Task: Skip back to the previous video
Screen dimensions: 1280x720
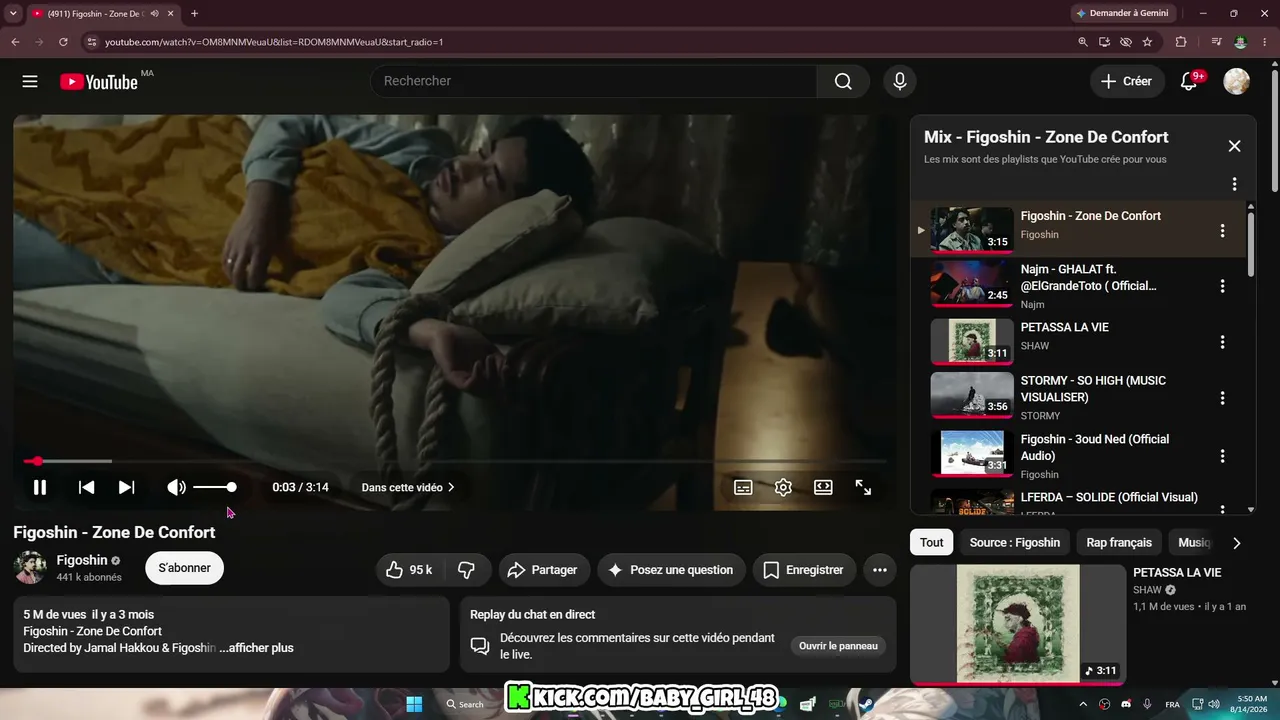Action: (87, 487)
